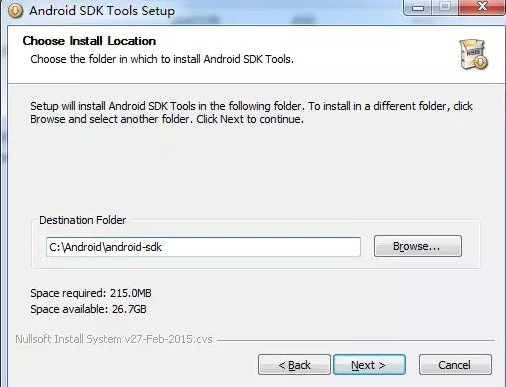The height and width of the screenshot is (387, 506).
Task: Click the Android SDK Tools Setup title text
Action: click(x=102, y=11)
